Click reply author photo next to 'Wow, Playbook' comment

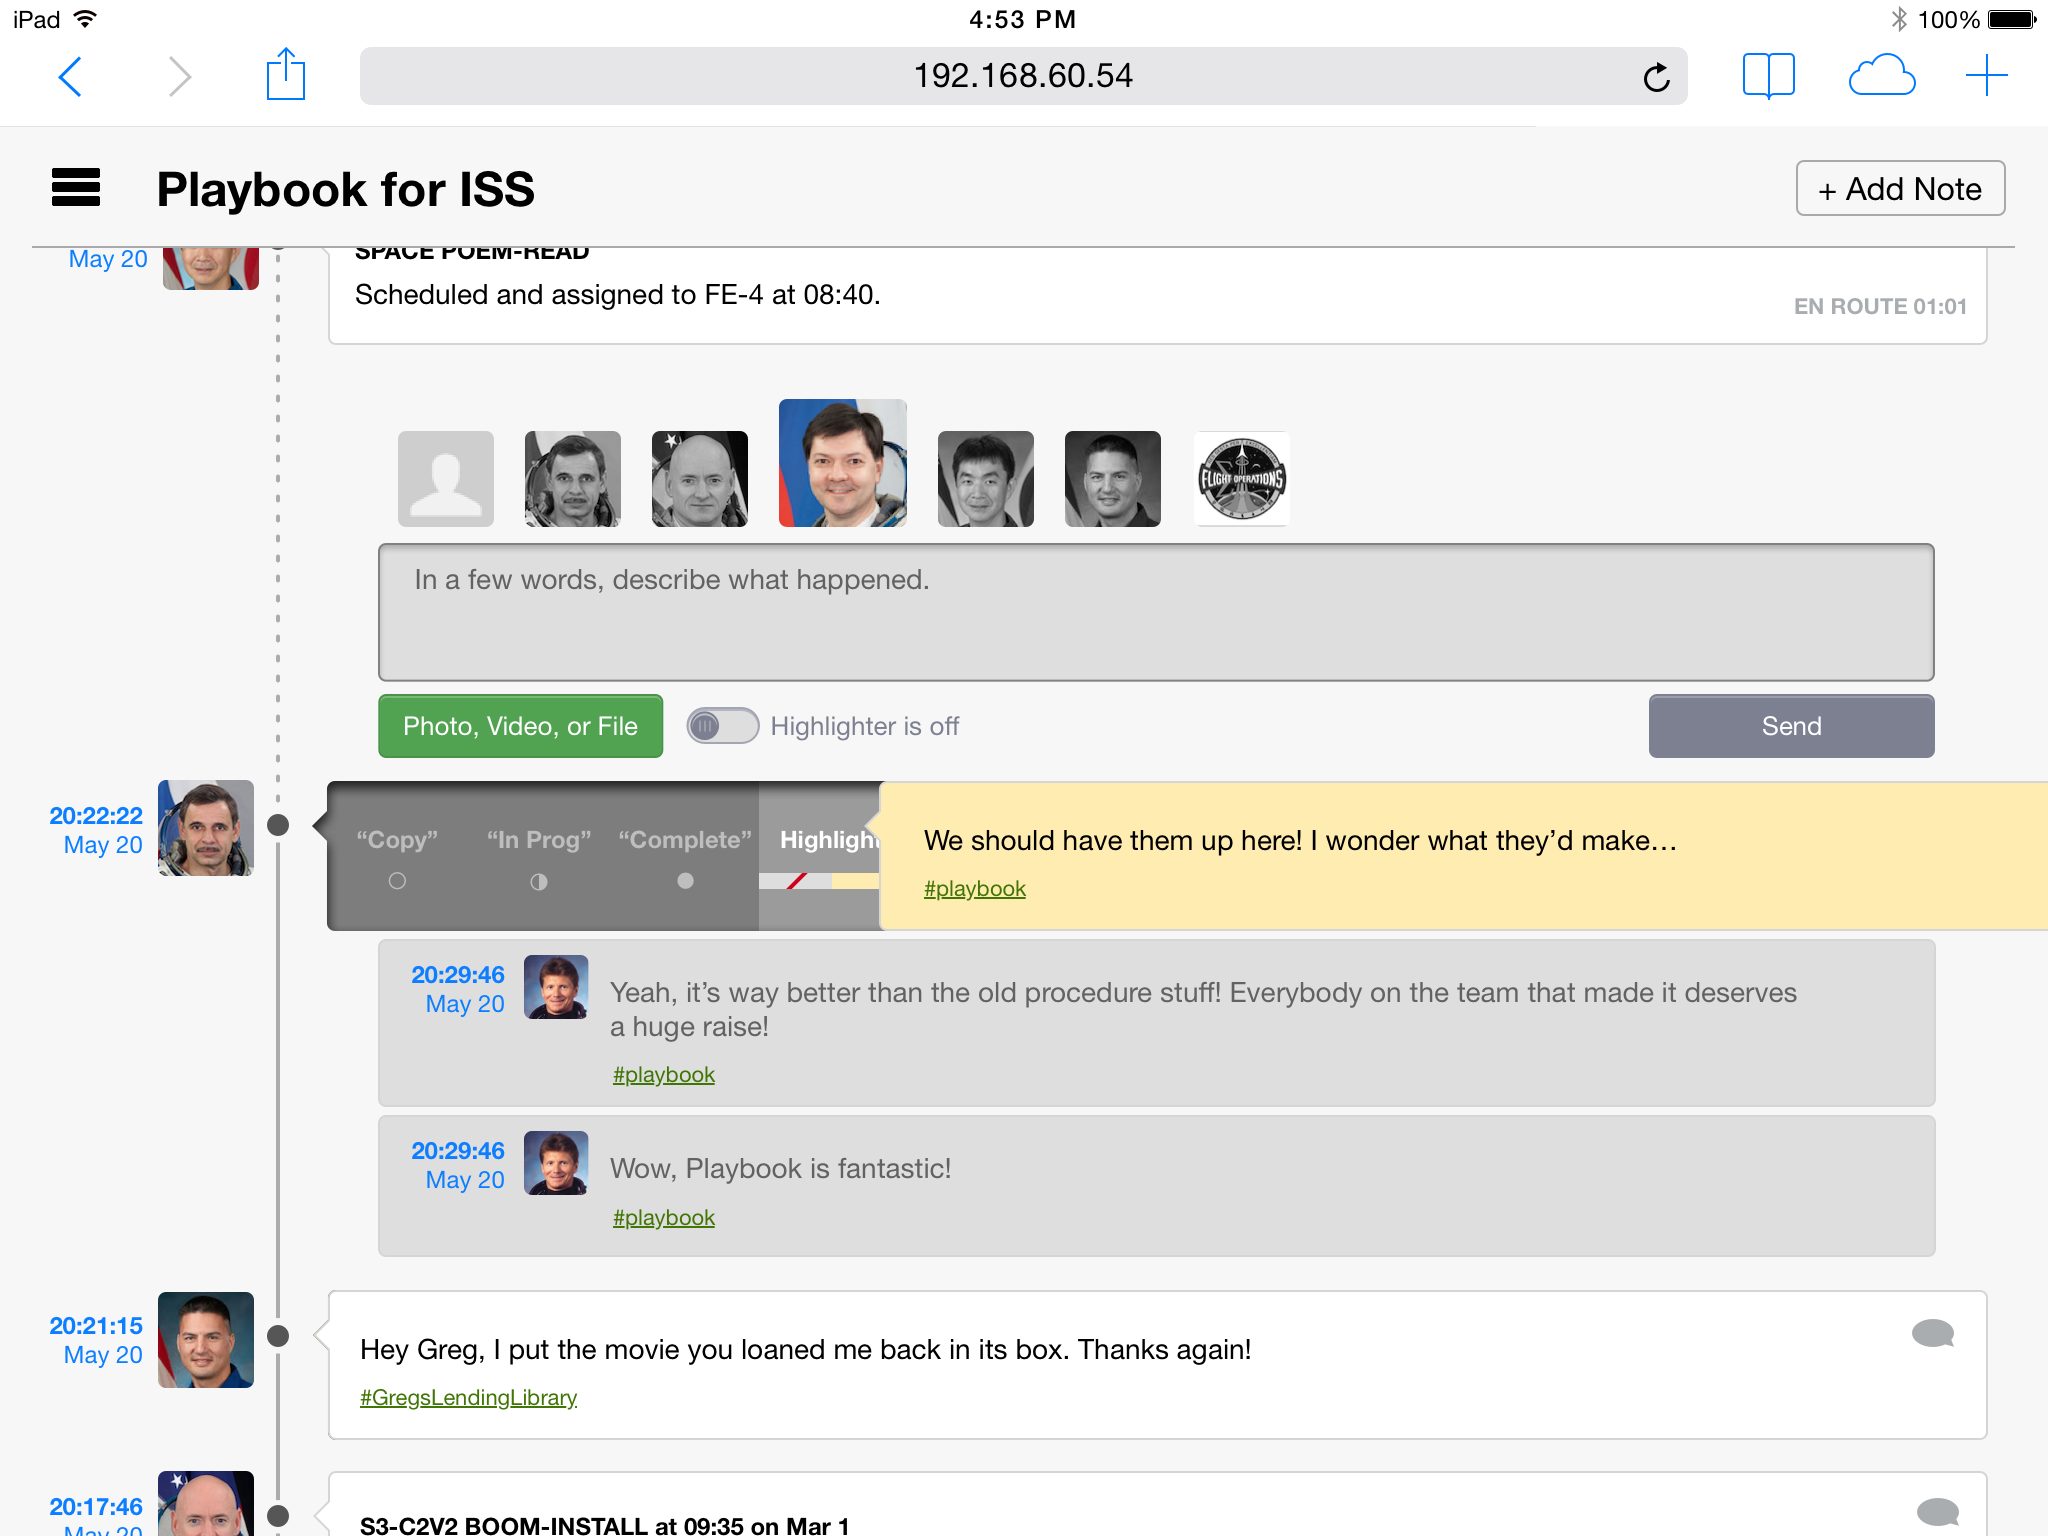coord(556,1163)
